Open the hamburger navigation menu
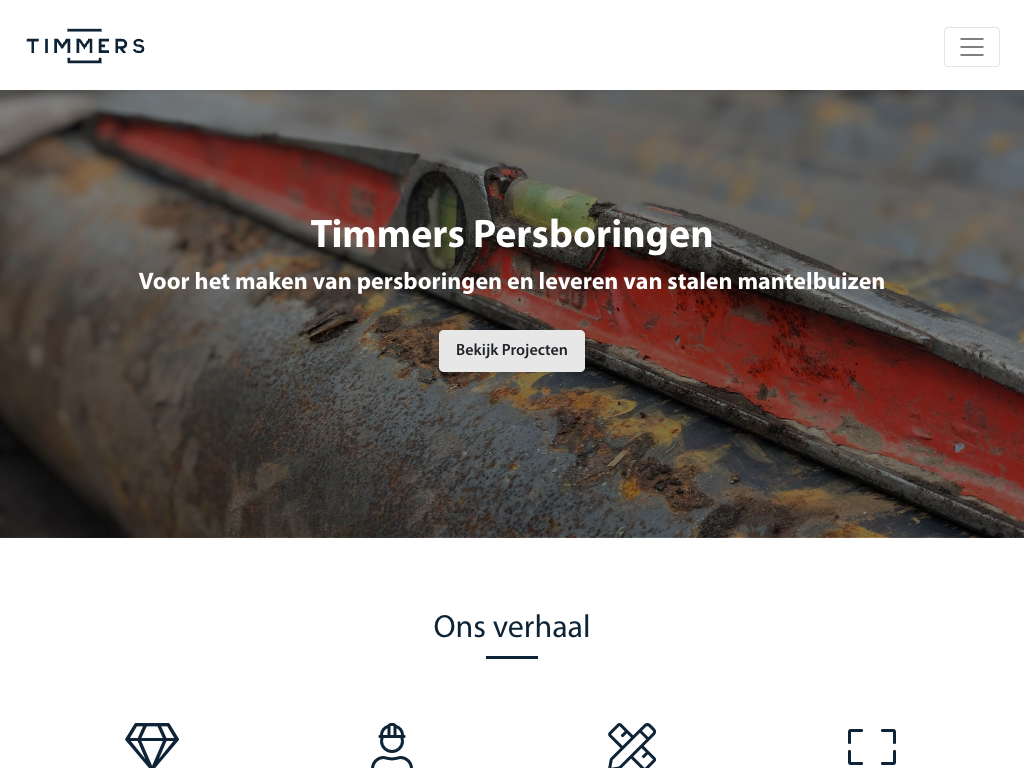1024x768 pixels. (971, 47)
